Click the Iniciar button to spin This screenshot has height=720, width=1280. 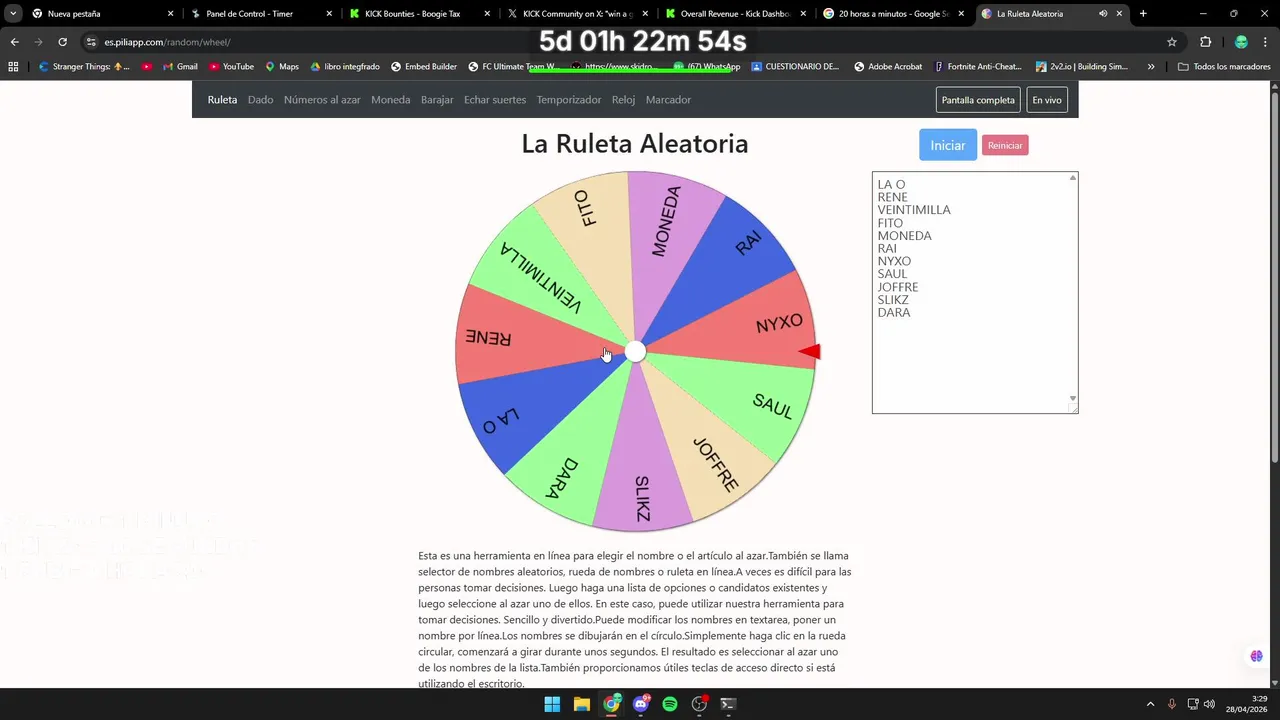pyautogui.click(x=948, y=145)
